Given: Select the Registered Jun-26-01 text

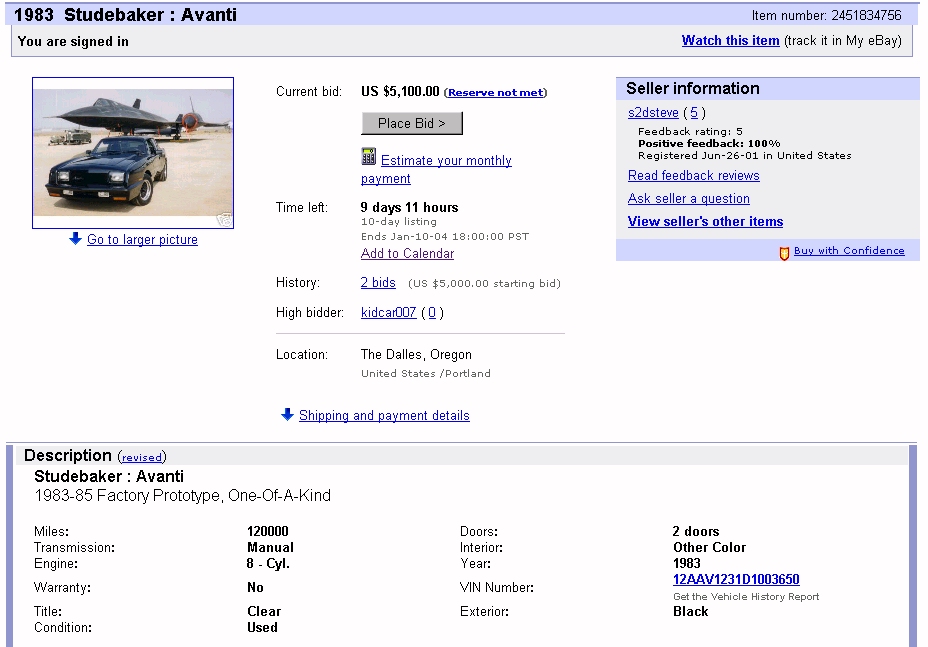Looking at the screenshot, I should [745, 156].
